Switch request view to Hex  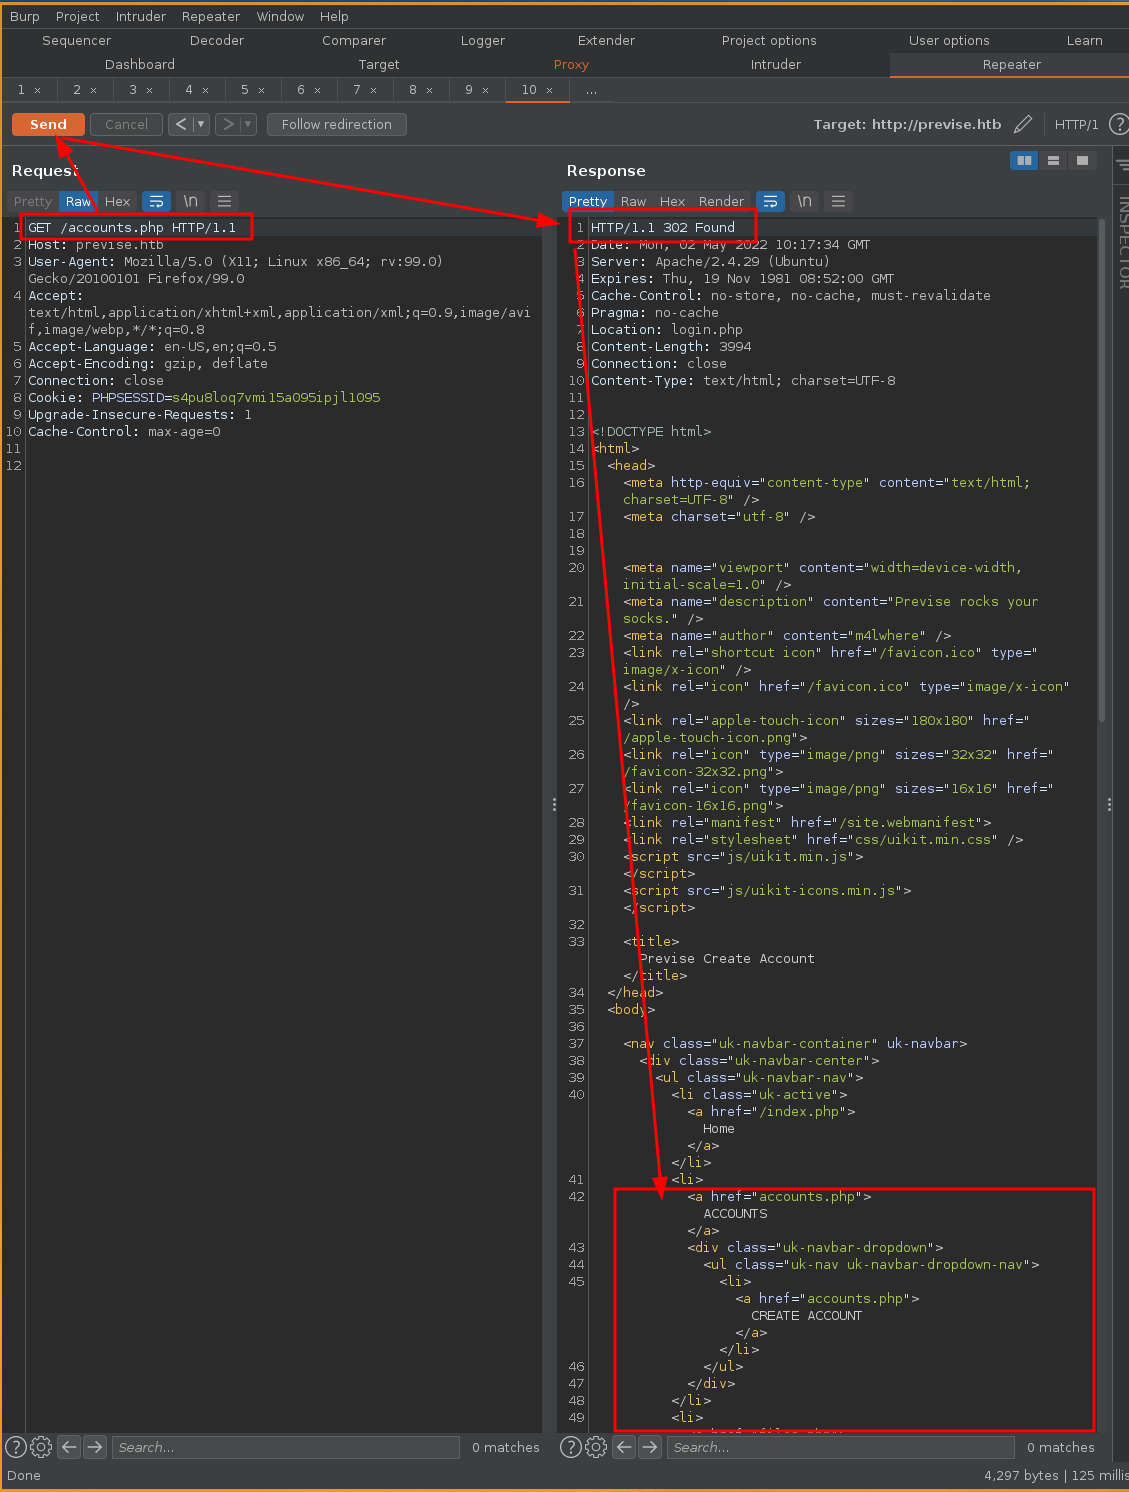pyautogui.click(x=117, y=201)
